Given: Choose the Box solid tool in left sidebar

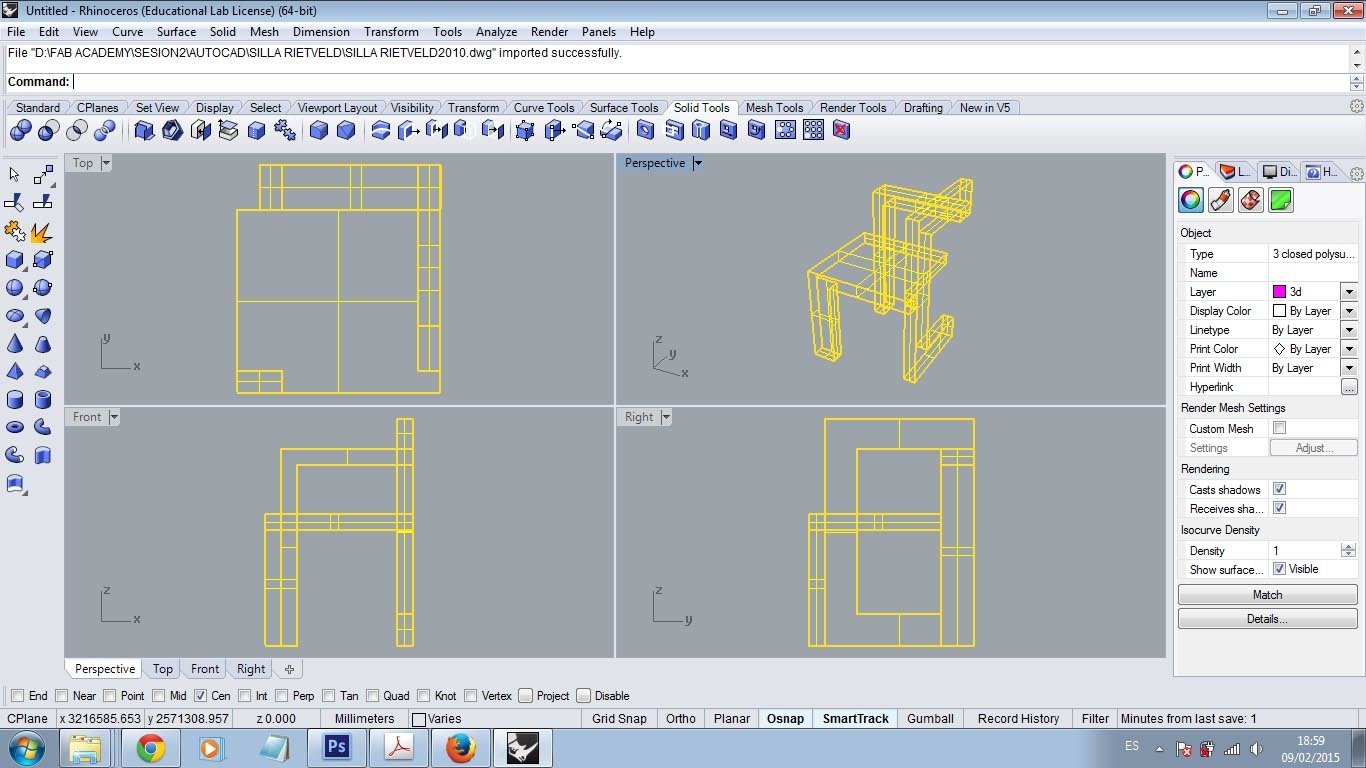Looking at the screenshot, I should [15, 260].
